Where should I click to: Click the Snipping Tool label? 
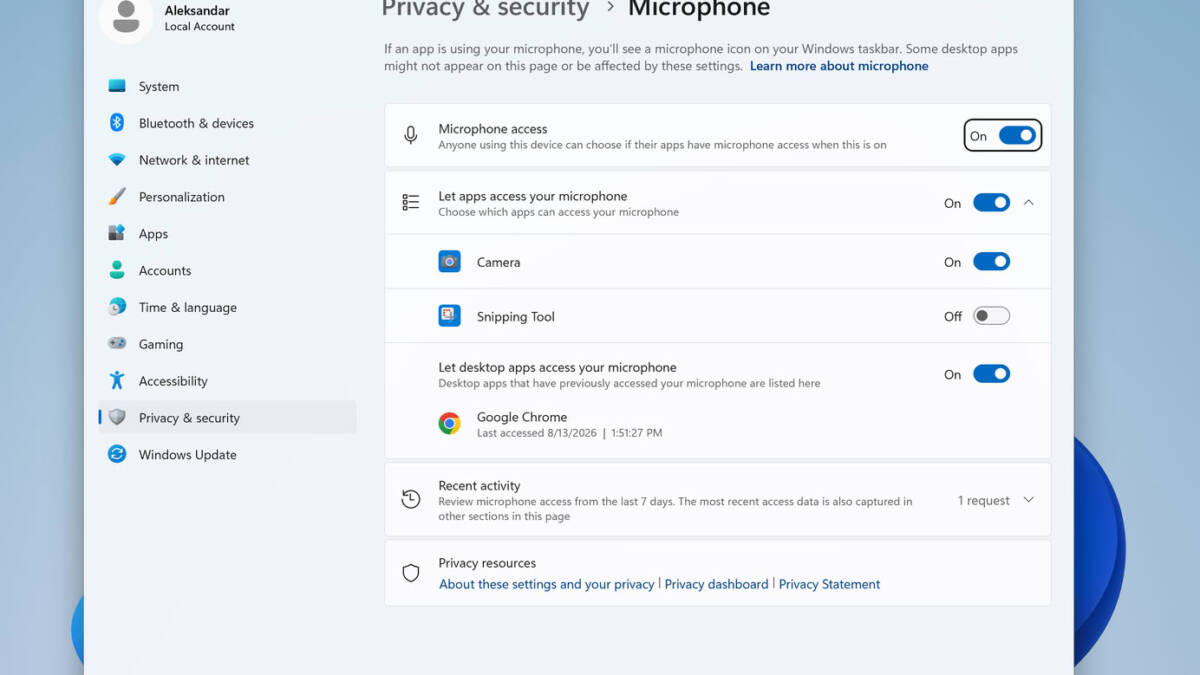[x=516, y=316]
